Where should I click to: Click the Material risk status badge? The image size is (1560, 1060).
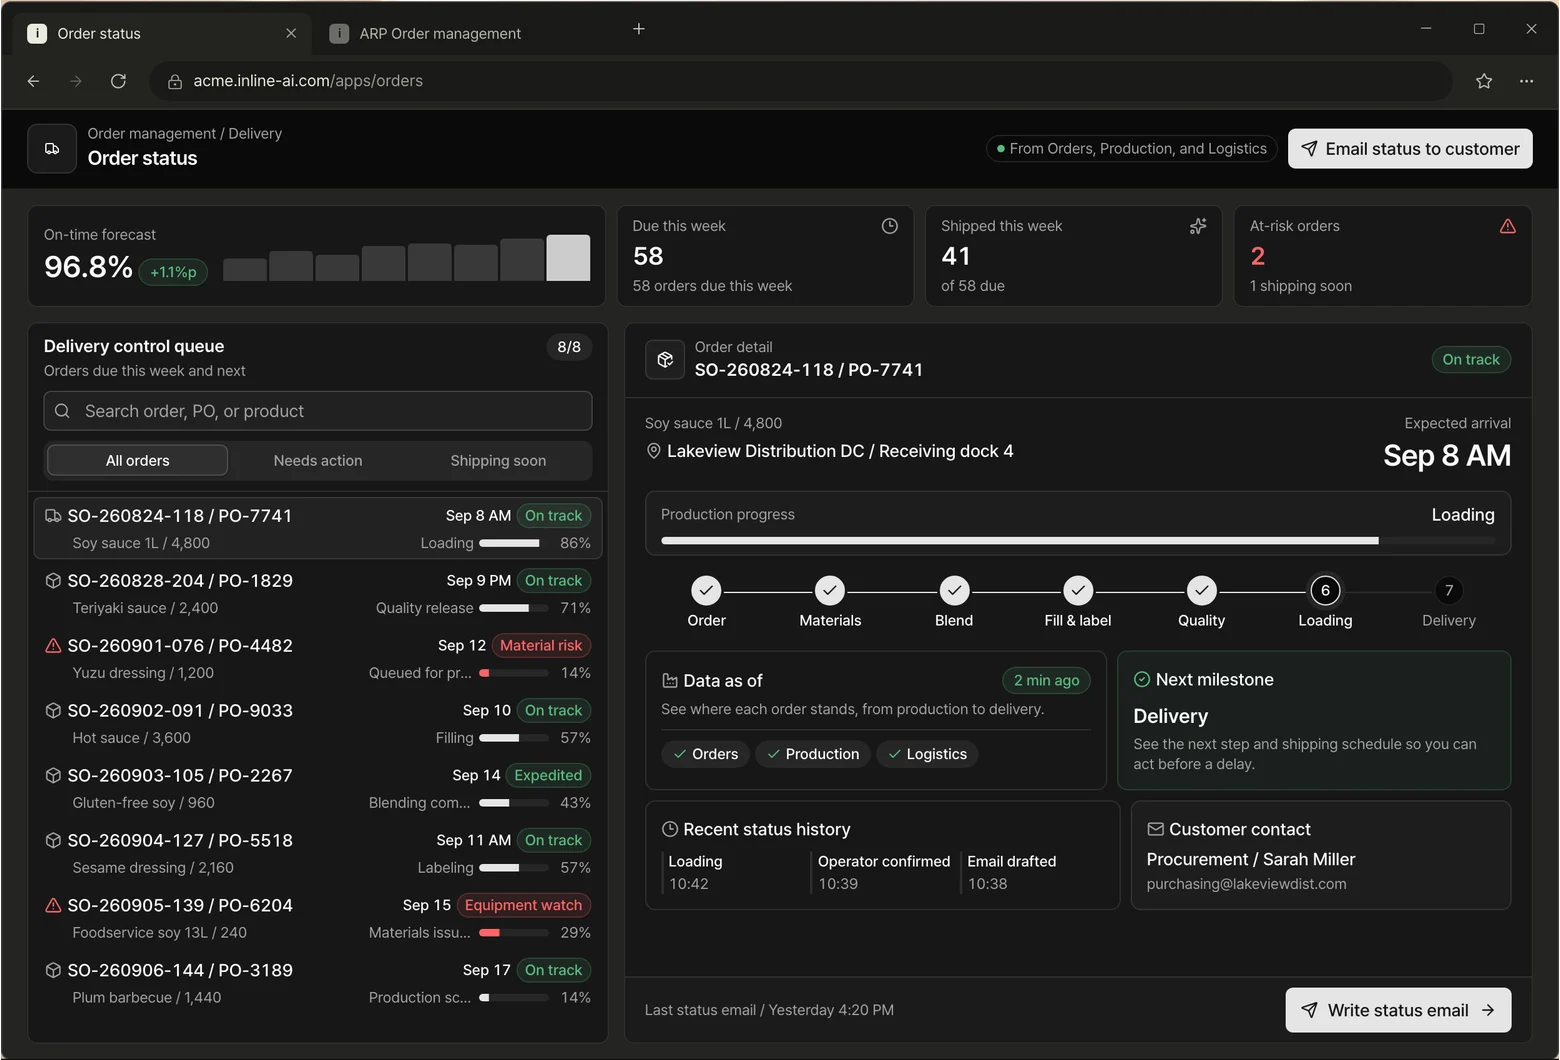541,646
